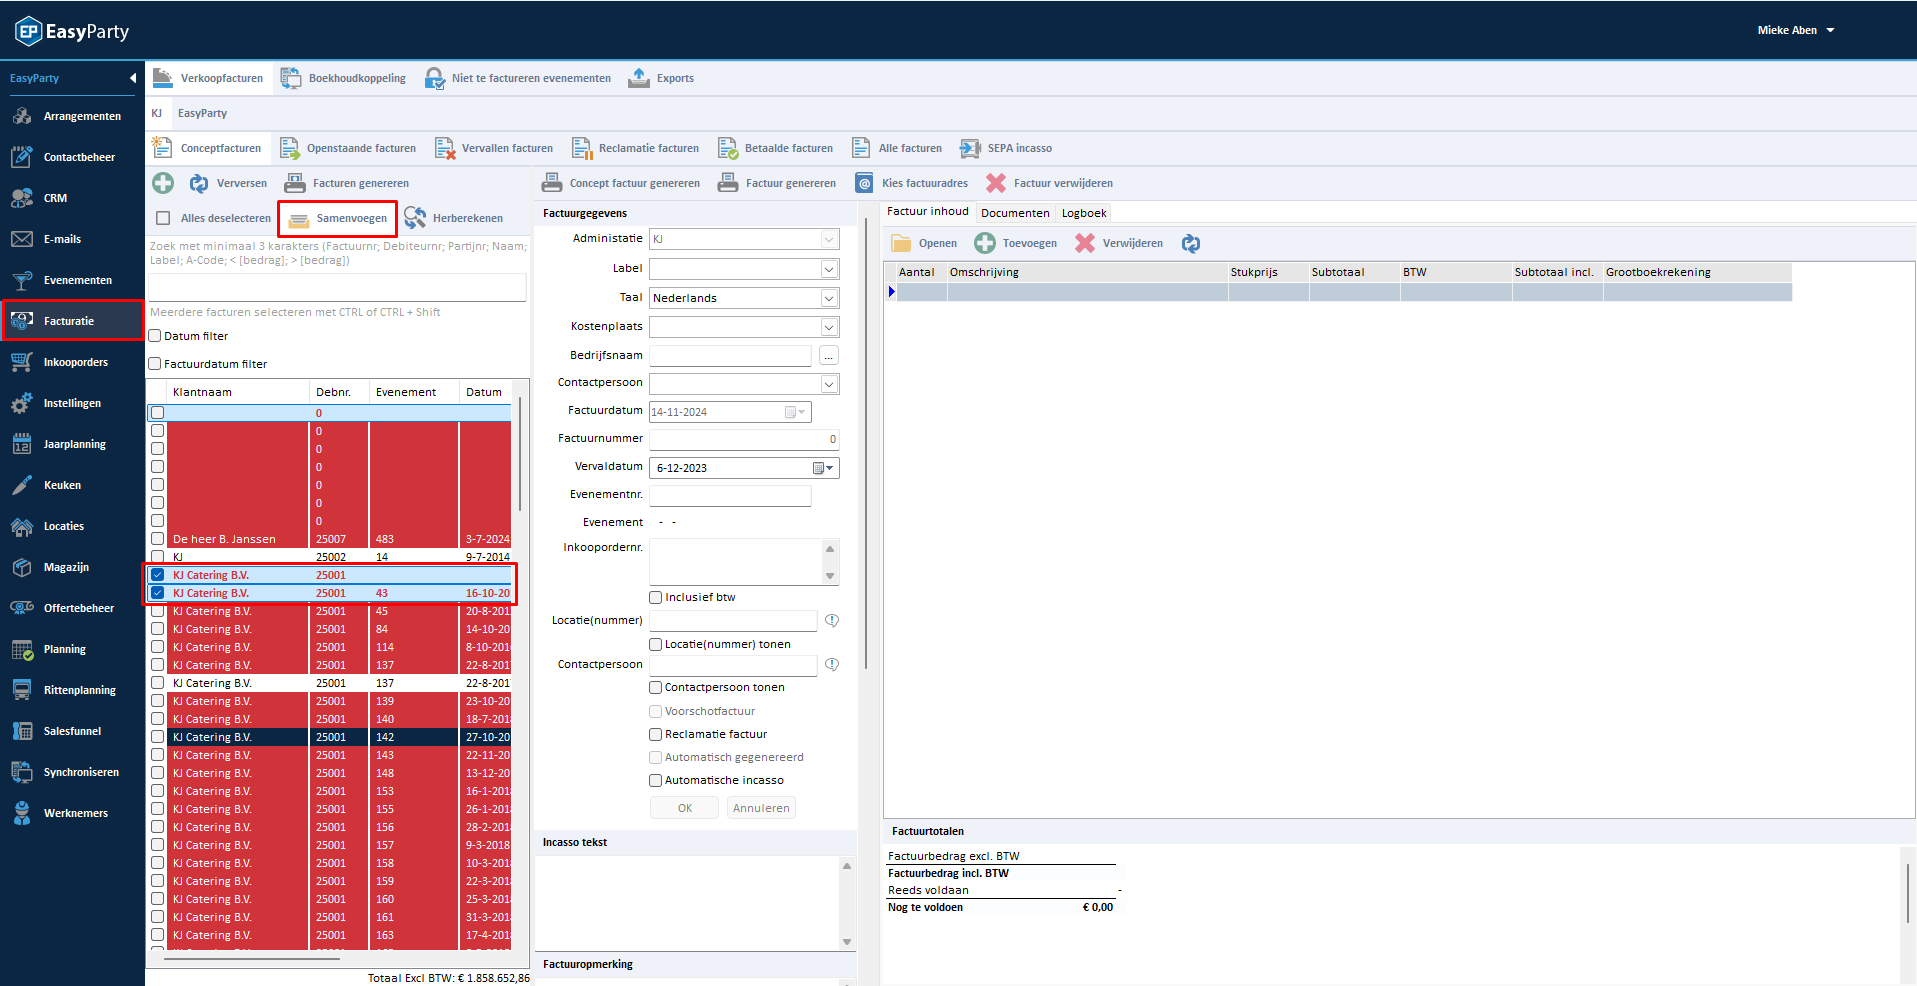Click Verversen refresh icon
Viewport: 1917px width, 986px height.
coord(199,183)
